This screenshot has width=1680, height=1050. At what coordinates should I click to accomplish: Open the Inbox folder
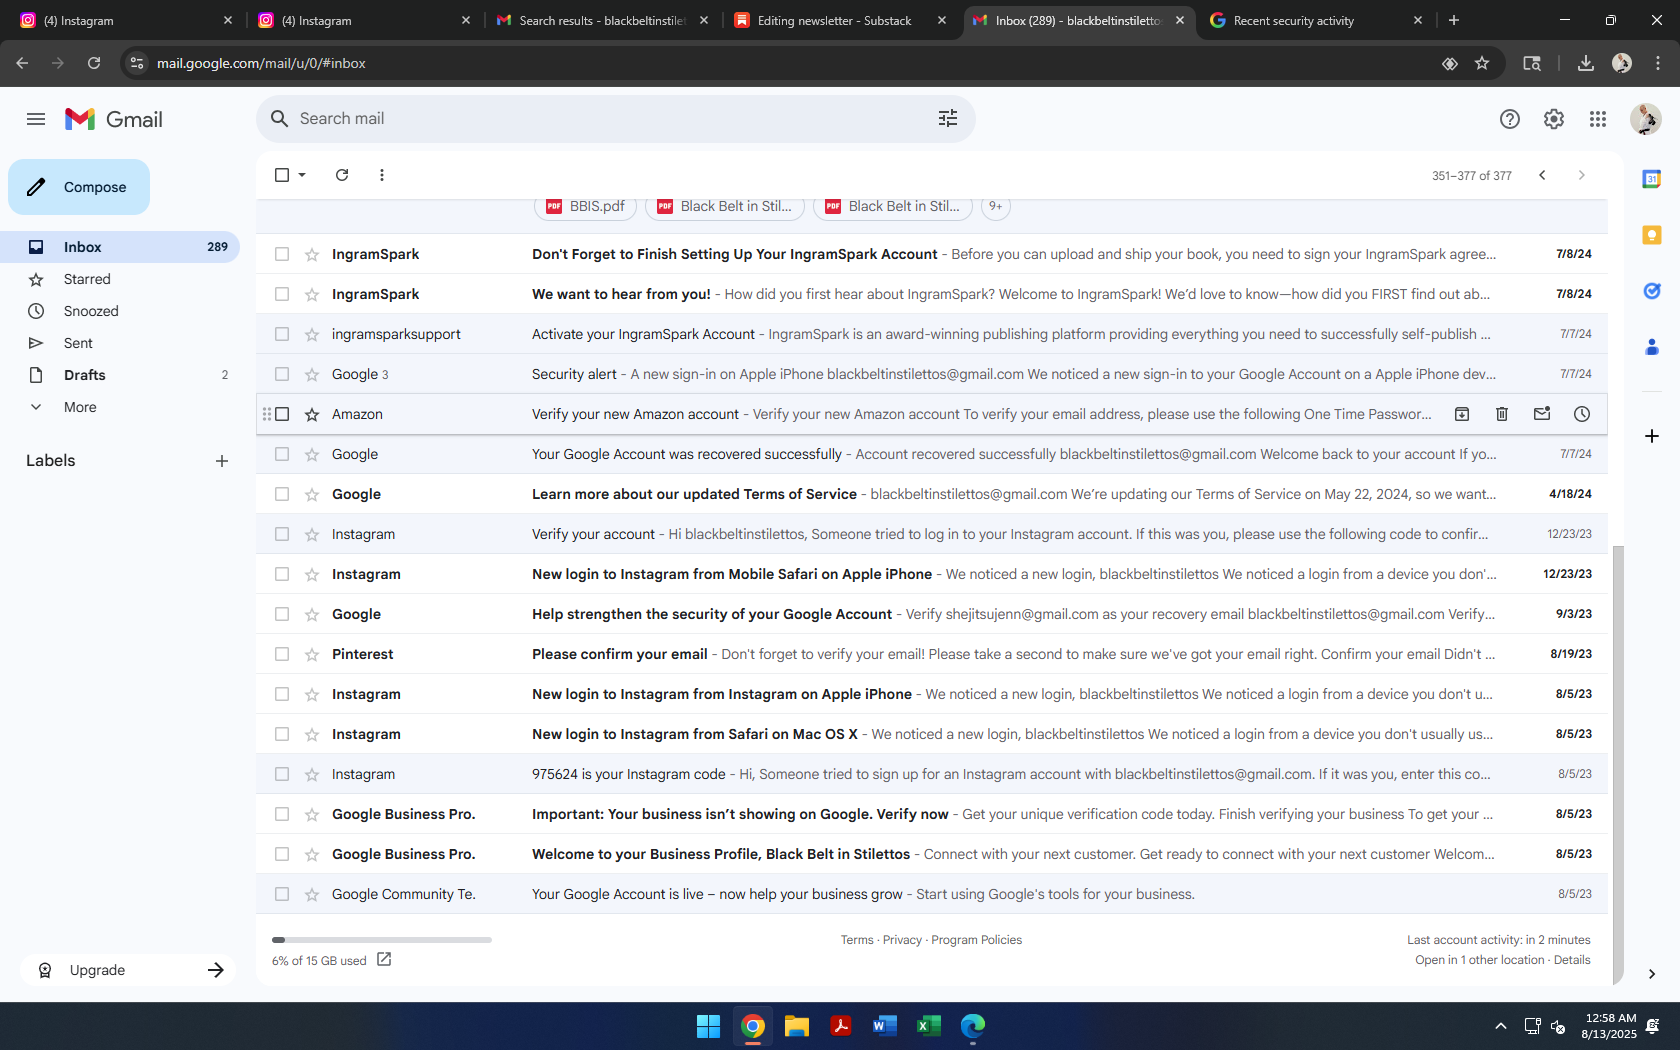pyautogui.click(x=120, y=247)
